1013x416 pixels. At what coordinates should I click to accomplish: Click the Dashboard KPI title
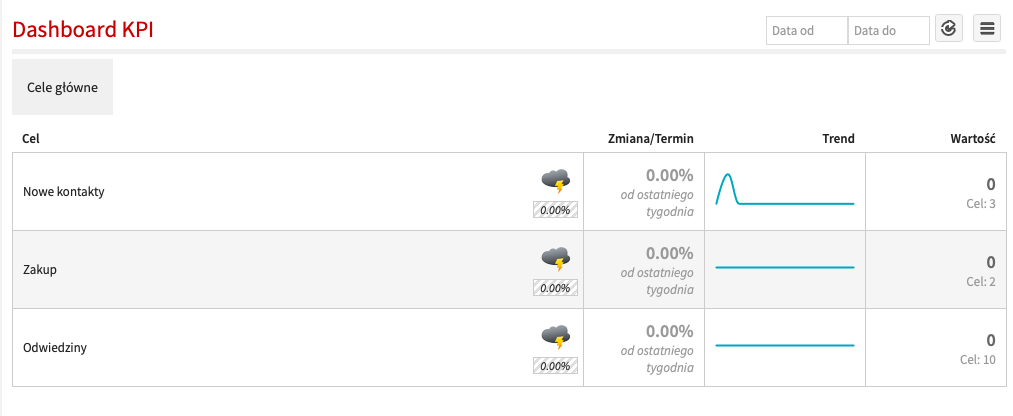point(82,30)
